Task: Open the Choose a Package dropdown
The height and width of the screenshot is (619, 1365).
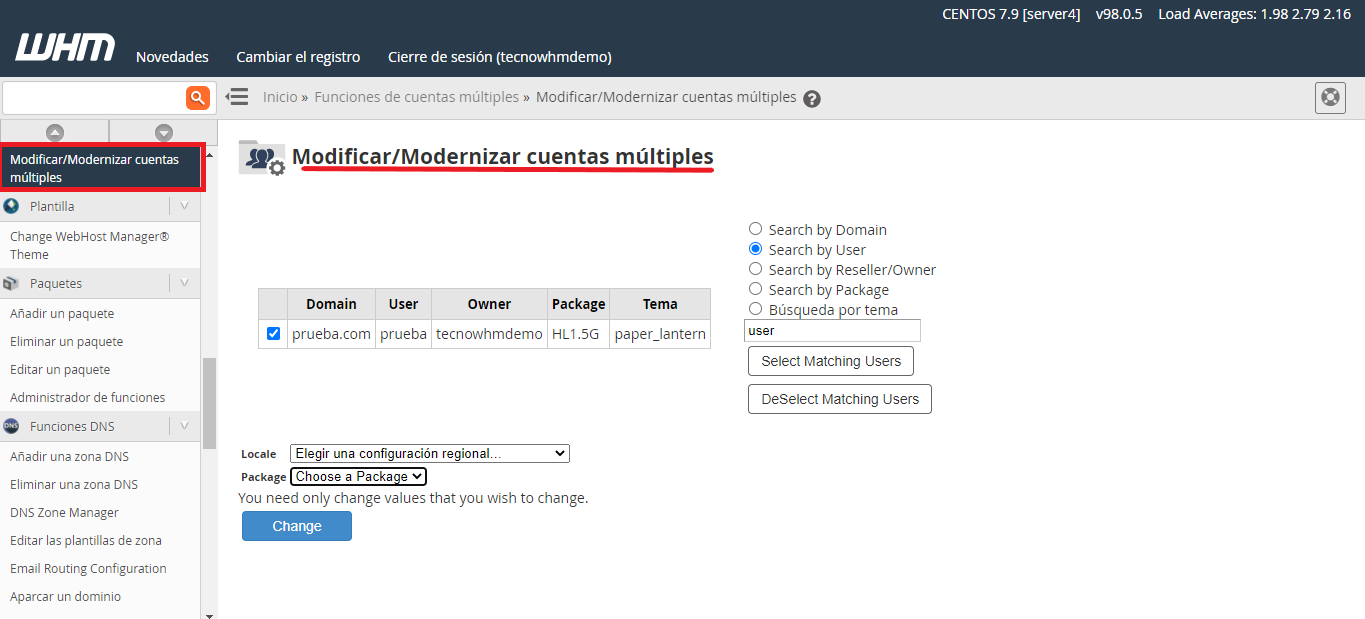Action: [x=358, y=477]
